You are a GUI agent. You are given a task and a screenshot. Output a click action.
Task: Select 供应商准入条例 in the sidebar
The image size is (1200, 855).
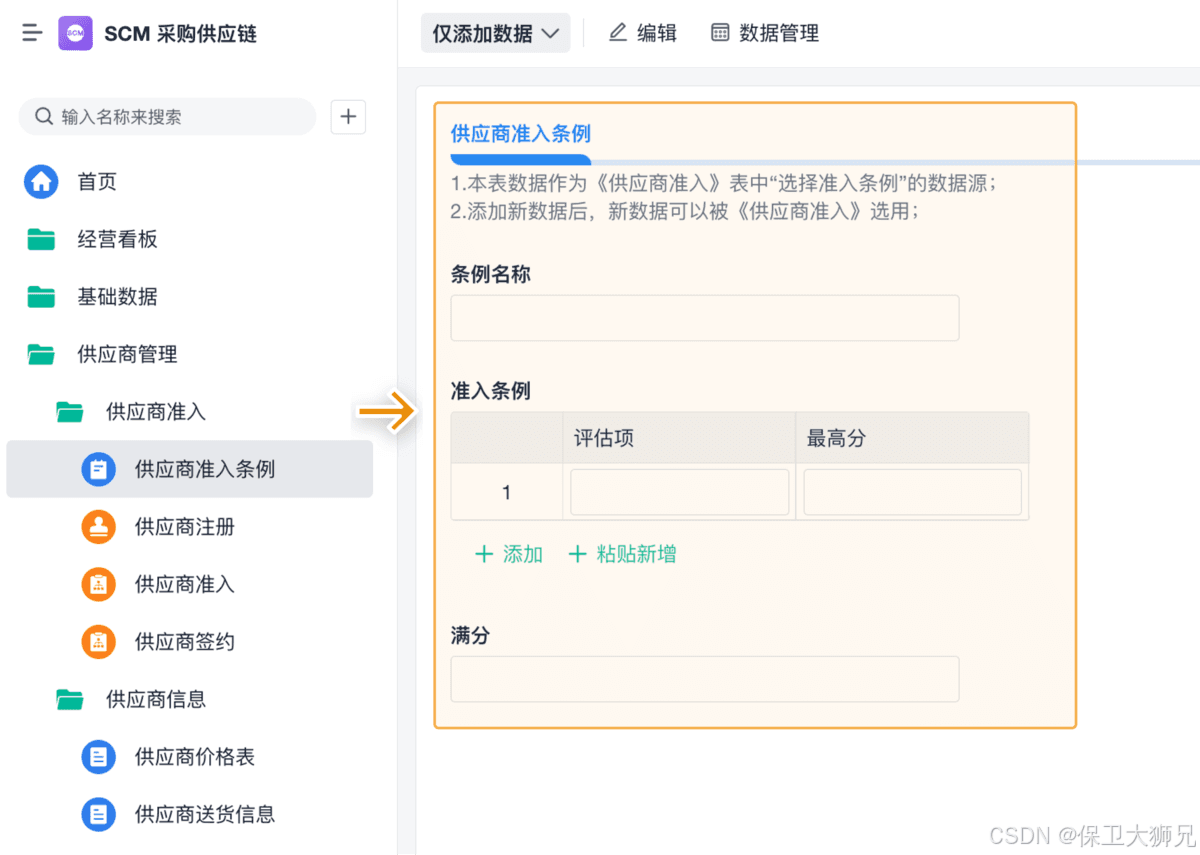pos(189,469)
